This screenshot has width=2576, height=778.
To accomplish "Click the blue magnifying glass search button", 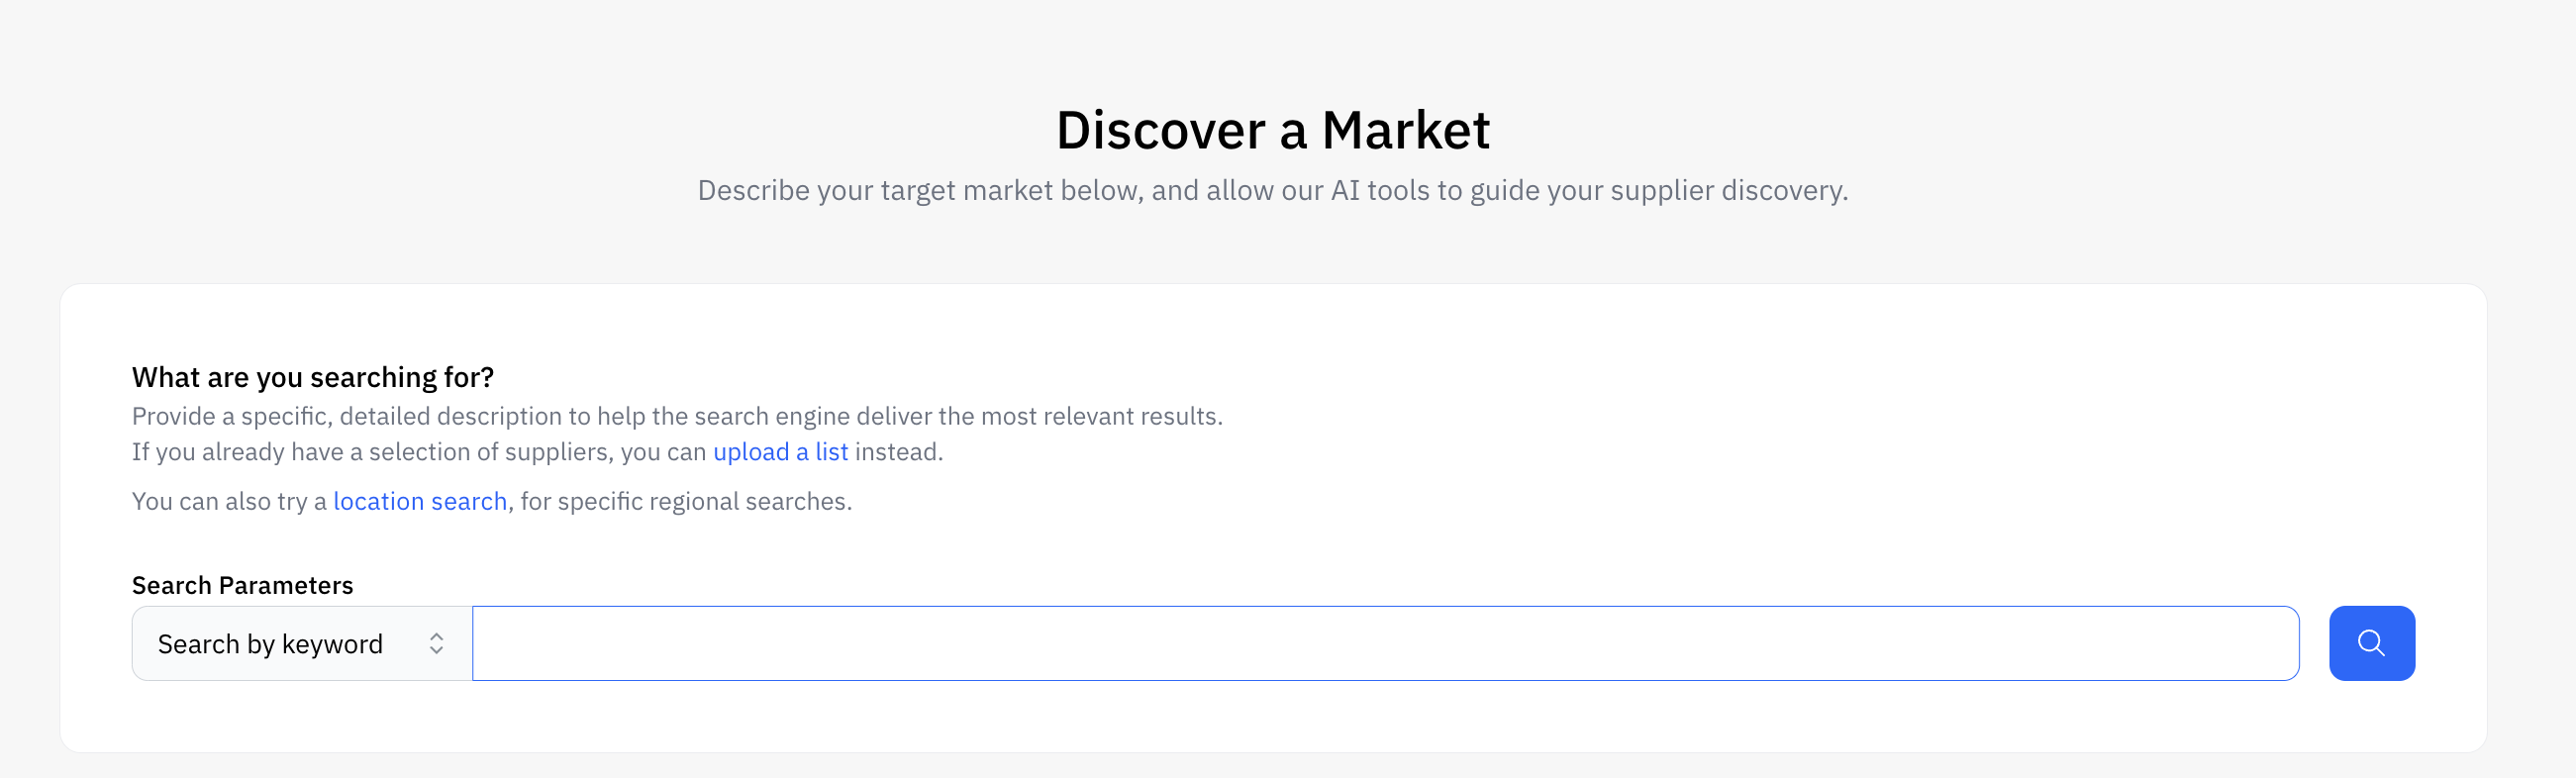I will click(2371, 643).
